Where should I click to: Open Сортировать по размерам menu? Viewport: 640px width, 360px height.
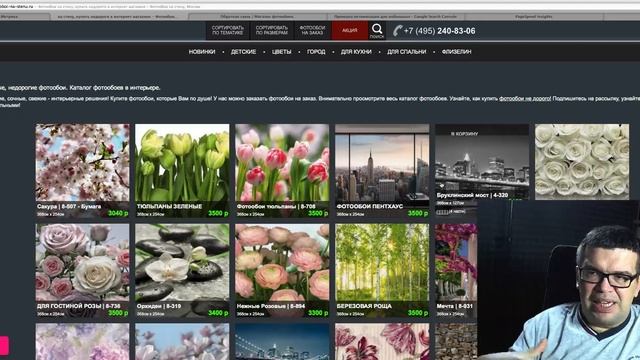click(x=271, y=30)
